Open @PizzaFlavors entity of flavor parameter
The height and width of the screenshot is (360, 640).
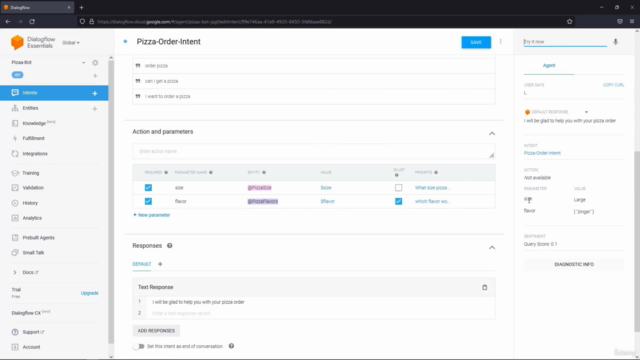(x=263, y=201)
